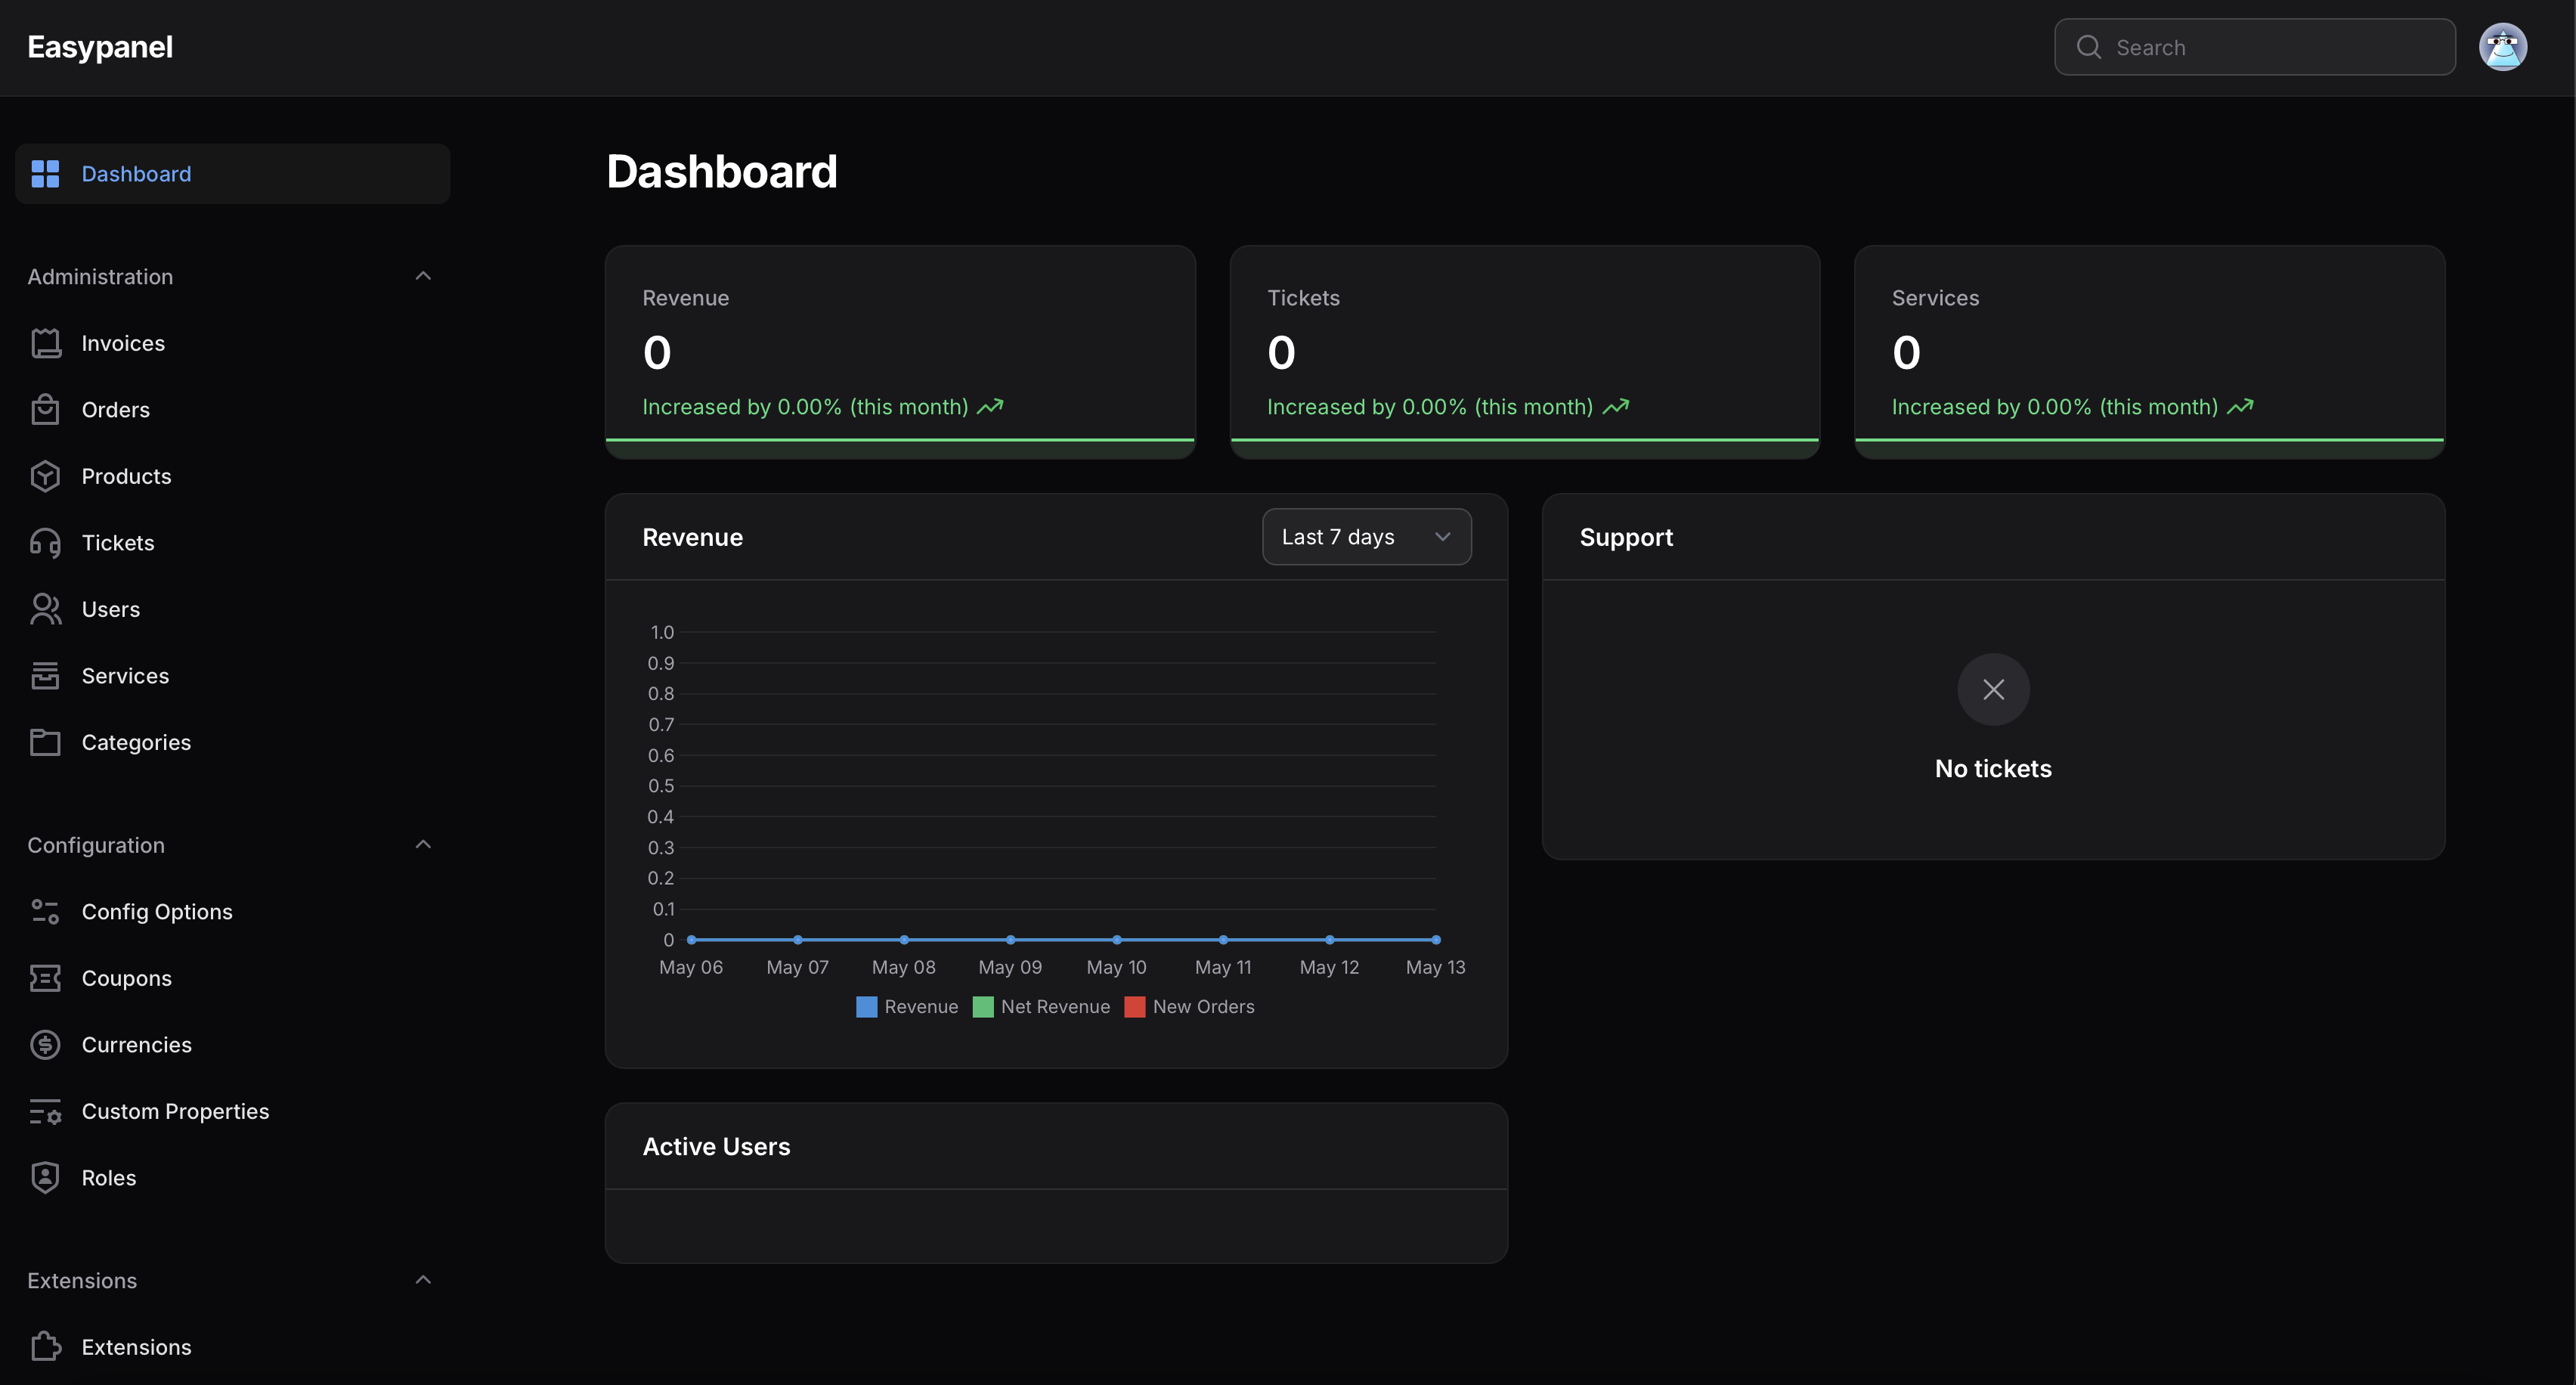Open Orders using its bag icon
This screenshot has height=1385, width=2576.
click(46, 409)
